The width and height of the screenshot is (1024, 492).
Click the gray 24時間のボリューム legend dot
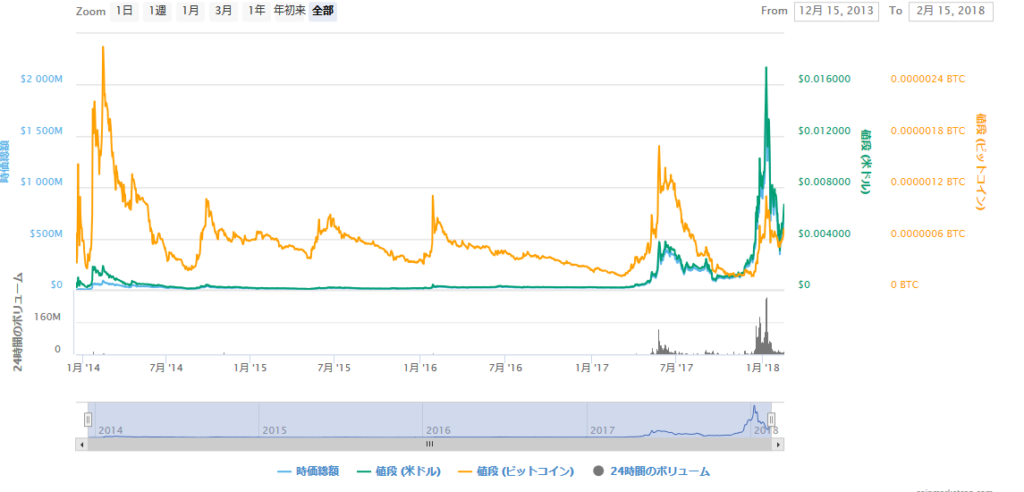[x=599, y=470]
